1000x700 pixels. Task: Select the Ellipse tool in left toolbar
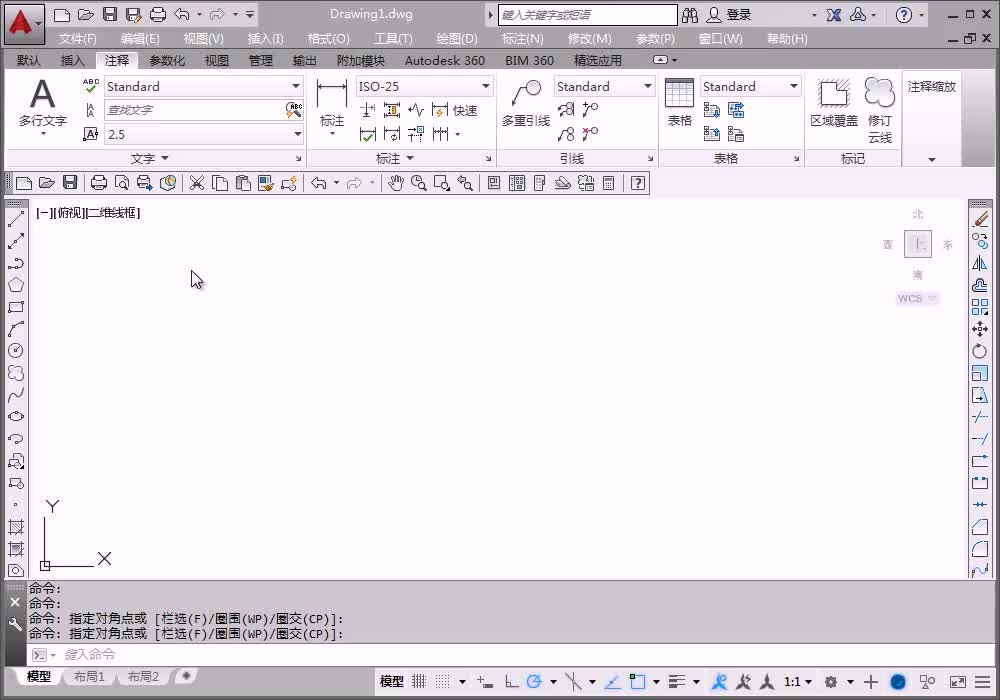16,416
